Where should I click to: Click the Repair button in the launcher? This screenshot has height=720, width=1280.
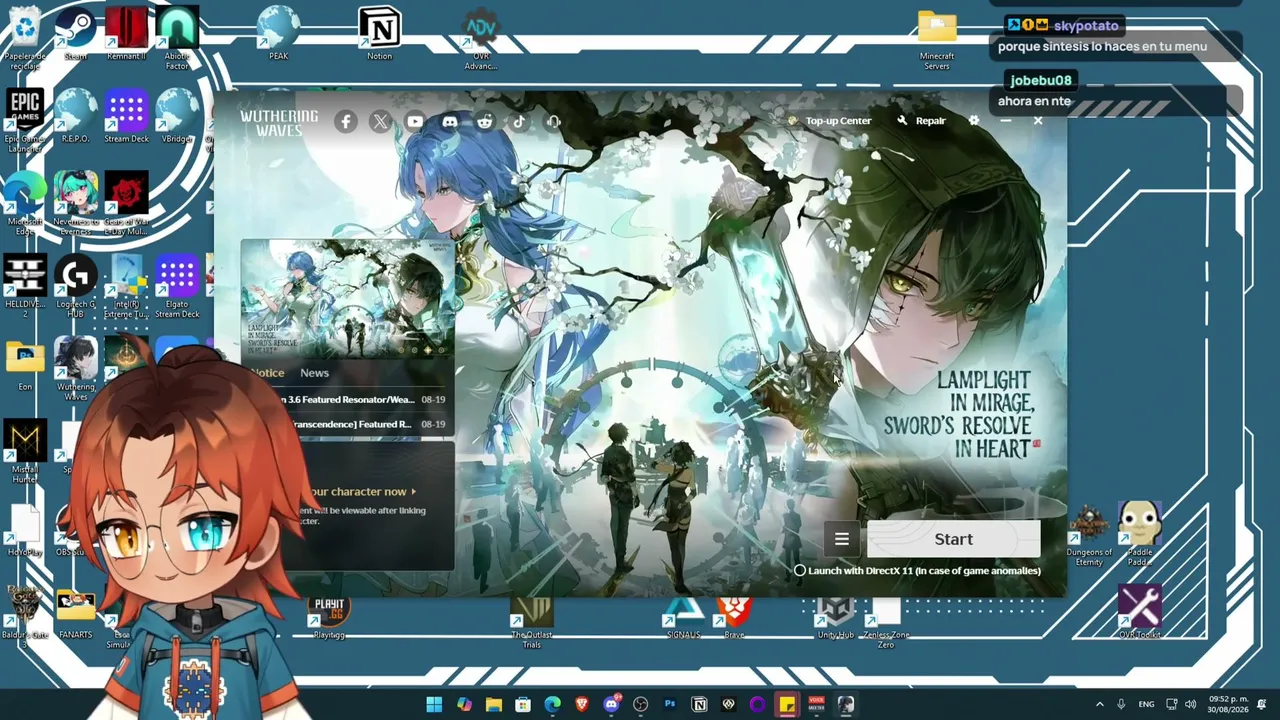coord(921,121)
